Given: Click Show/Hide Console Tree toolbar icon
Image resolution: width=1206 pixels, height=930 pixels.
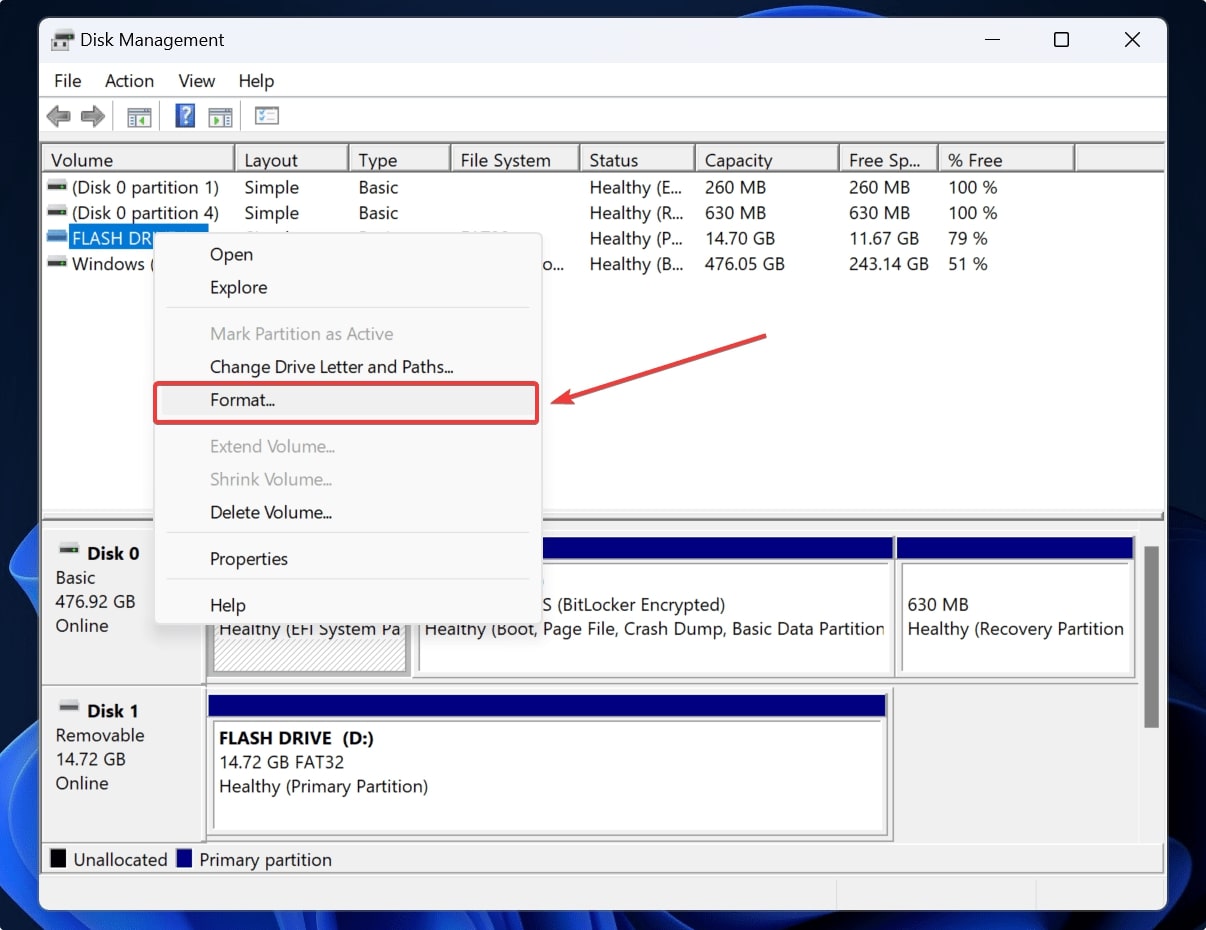Looking at the screenshot, I should 139,117.
